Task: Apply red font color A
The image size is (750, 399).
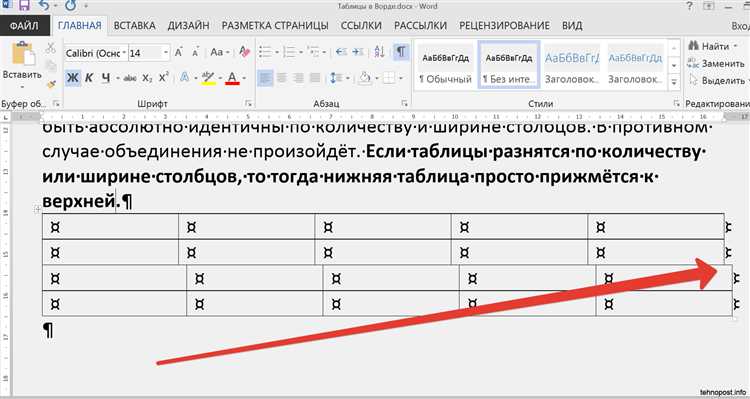Action: 232,78
